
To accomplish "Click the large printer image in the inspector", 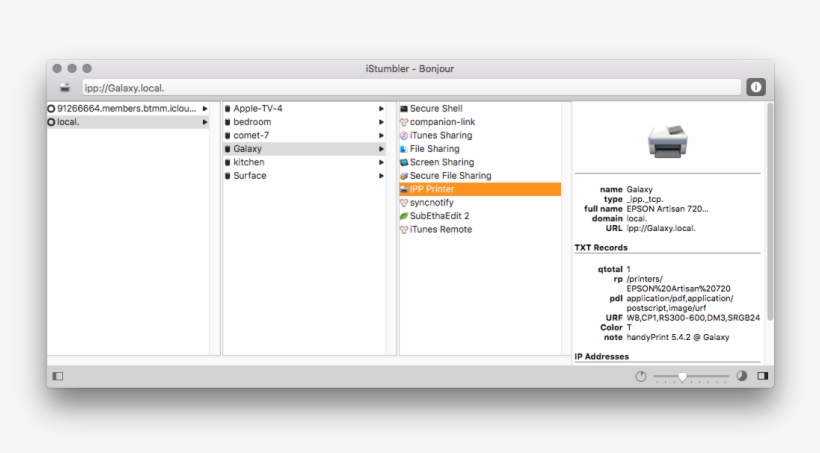I will 667,141.
